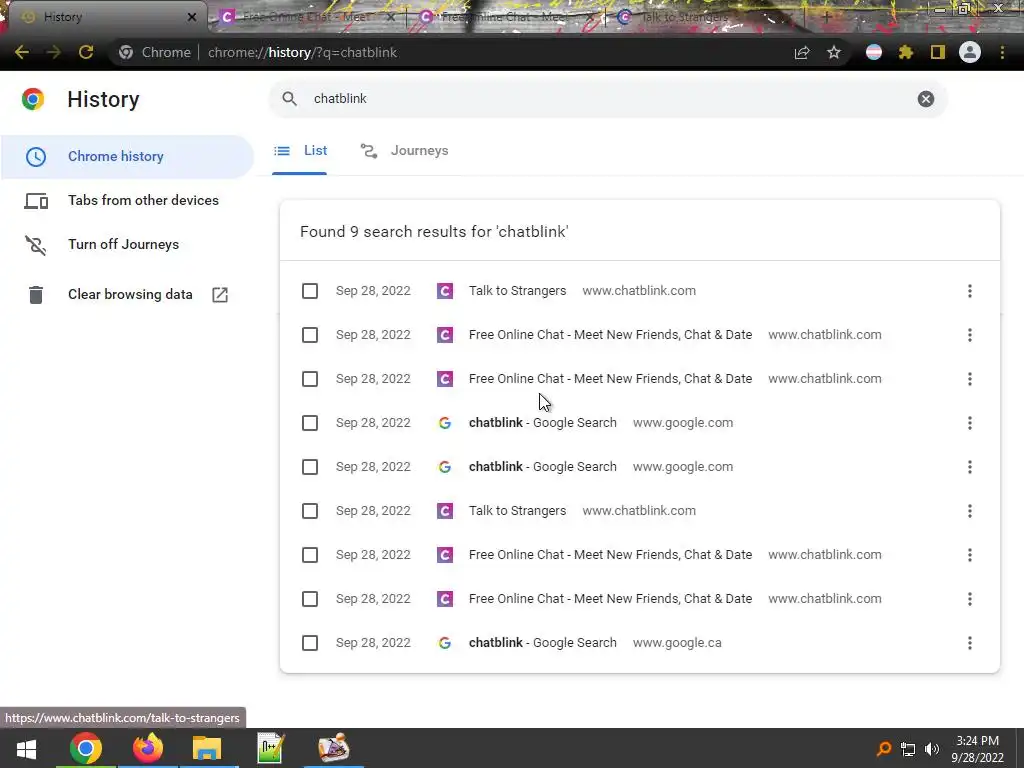Open the striped flag extension icon
The height and width of the screenshot is (768, 1024).
pos(874,52)
